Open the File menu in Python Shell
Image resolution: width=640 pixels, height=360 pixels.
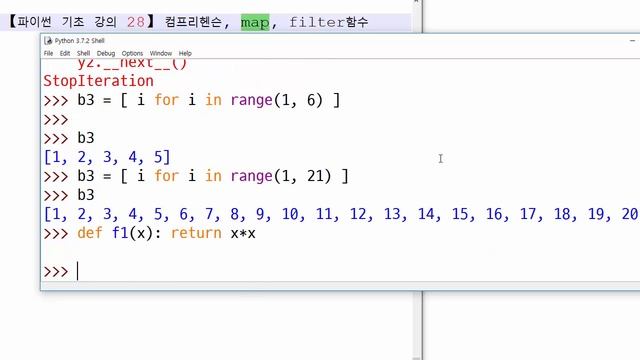coord(48,53)
